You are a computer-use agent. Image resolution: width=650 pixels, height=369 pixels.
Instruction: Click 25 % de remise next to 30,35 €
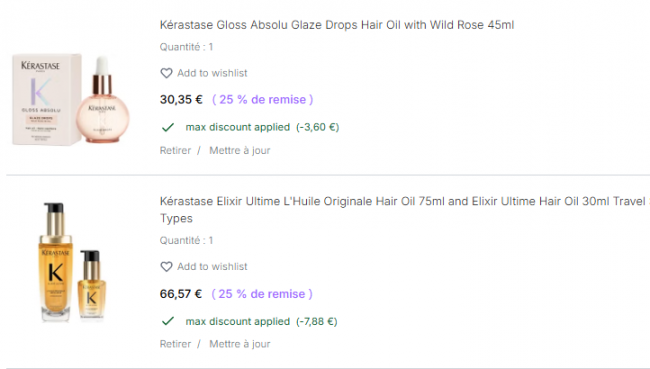tap(262, 100)
